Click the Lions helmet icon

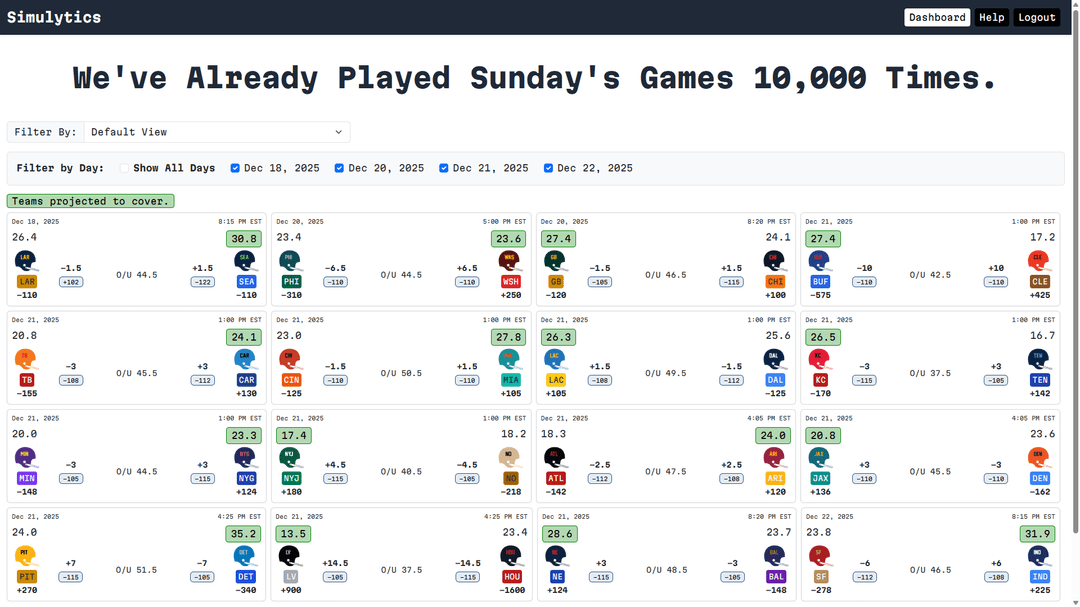pos(246,556)
